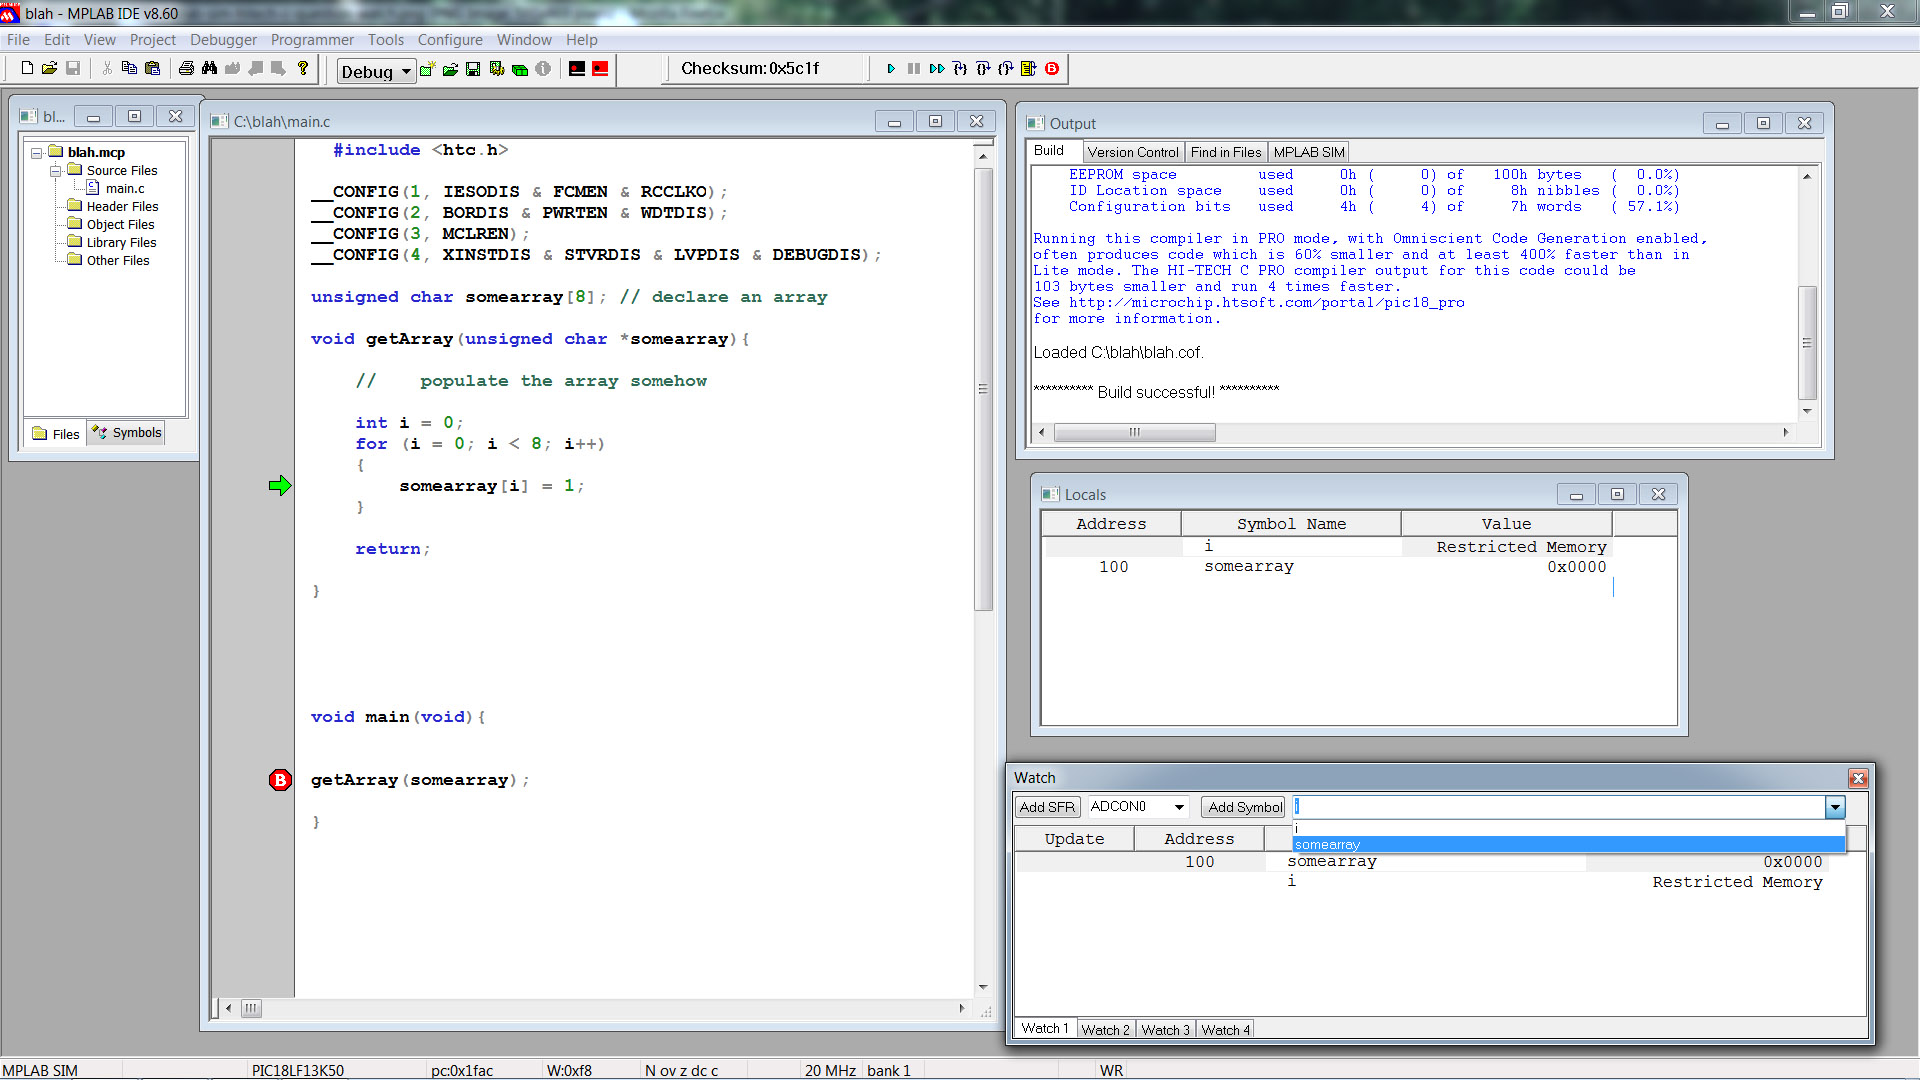The width and height of the screenshot is (1920, 1080).
Task: Switch to the Version Control output tab
Action: [x=1133, y=152]
